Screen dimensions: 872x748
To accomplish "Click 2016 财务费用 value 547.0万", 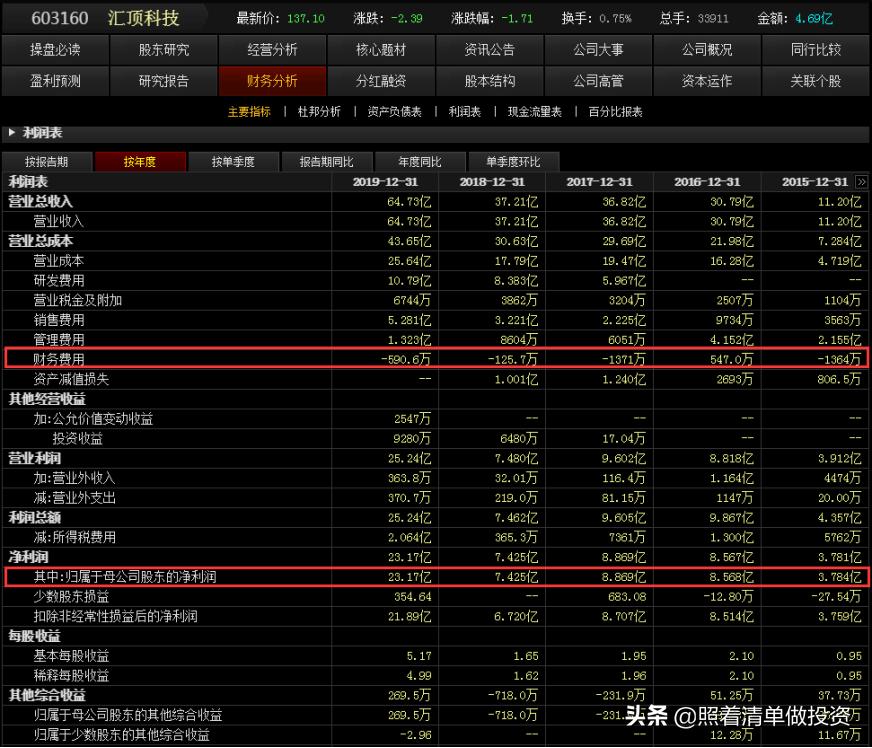I will coord(731,360).
